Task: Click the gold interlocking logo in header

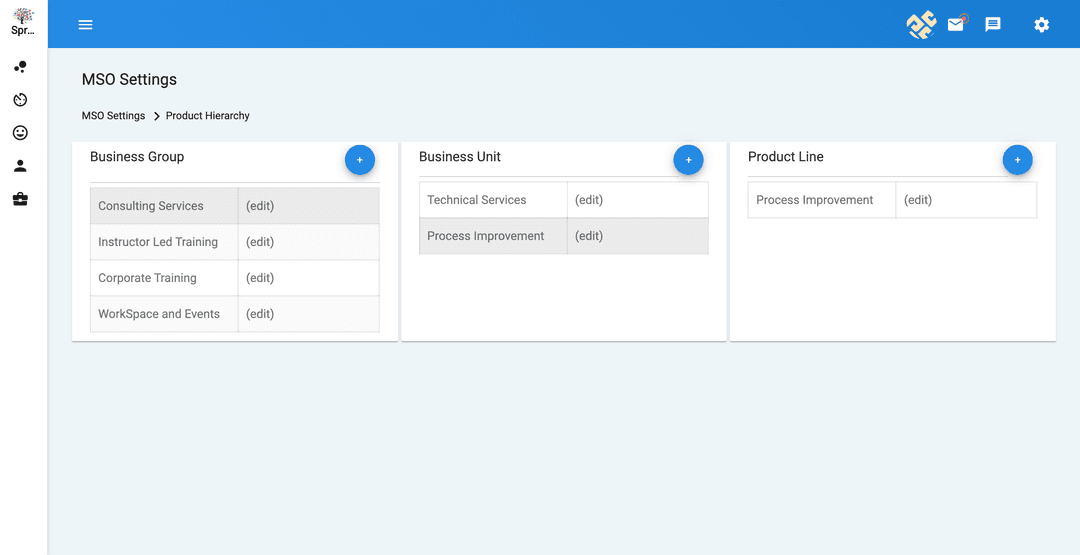Action: (x=921, y=25)
